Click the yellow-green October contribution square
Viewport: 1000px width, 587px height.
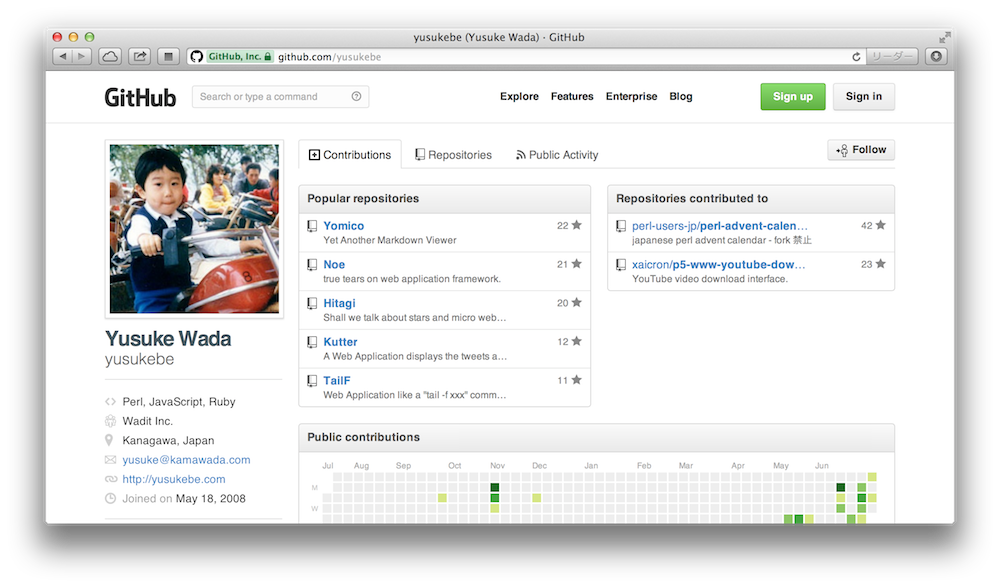[x=442, y=498]
